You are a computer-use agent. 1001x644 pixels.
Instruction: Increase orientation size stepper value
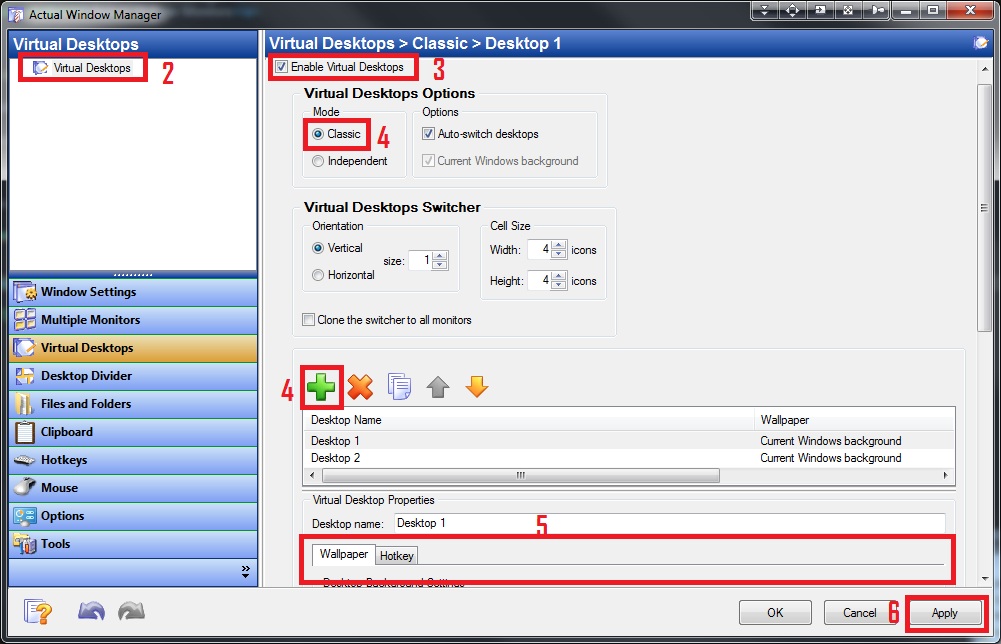click(440, 256)
